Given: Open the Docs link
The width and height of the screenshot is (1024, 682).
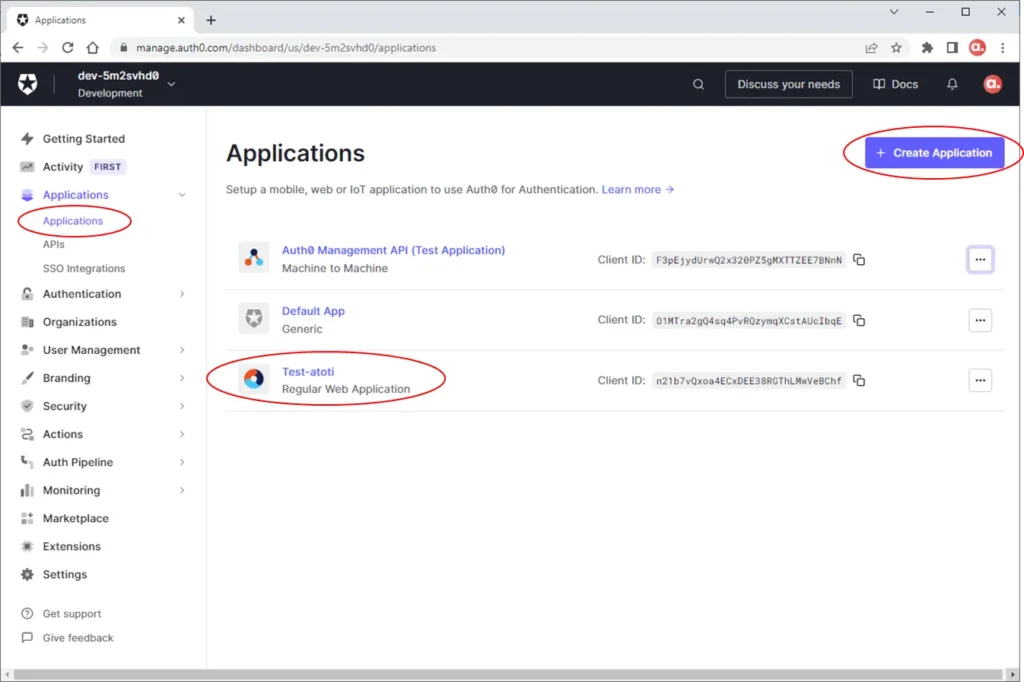Looking at the screenshot, I should (x=895, y=84).
